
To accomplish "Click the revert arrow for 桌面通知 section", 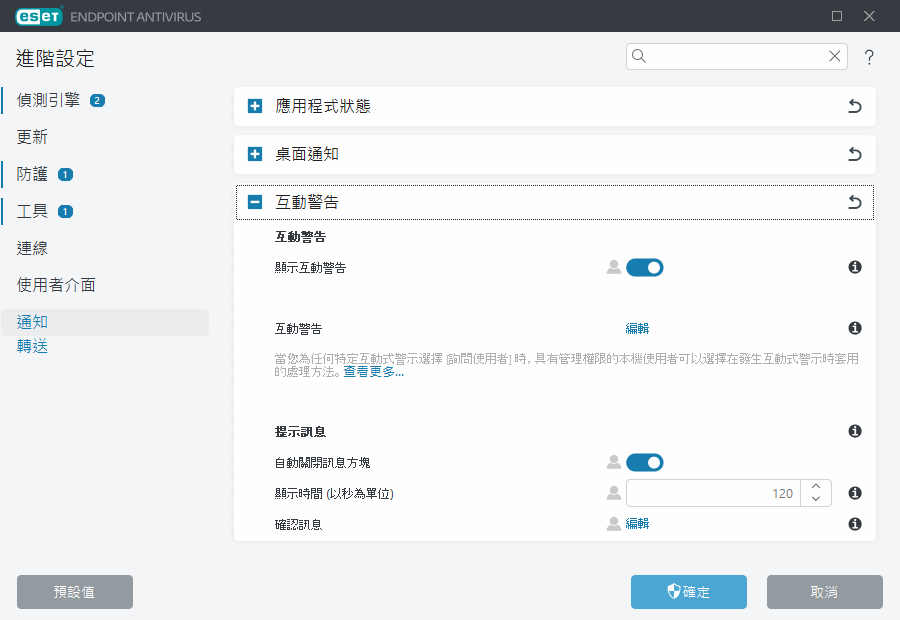I will pos(854,154).
